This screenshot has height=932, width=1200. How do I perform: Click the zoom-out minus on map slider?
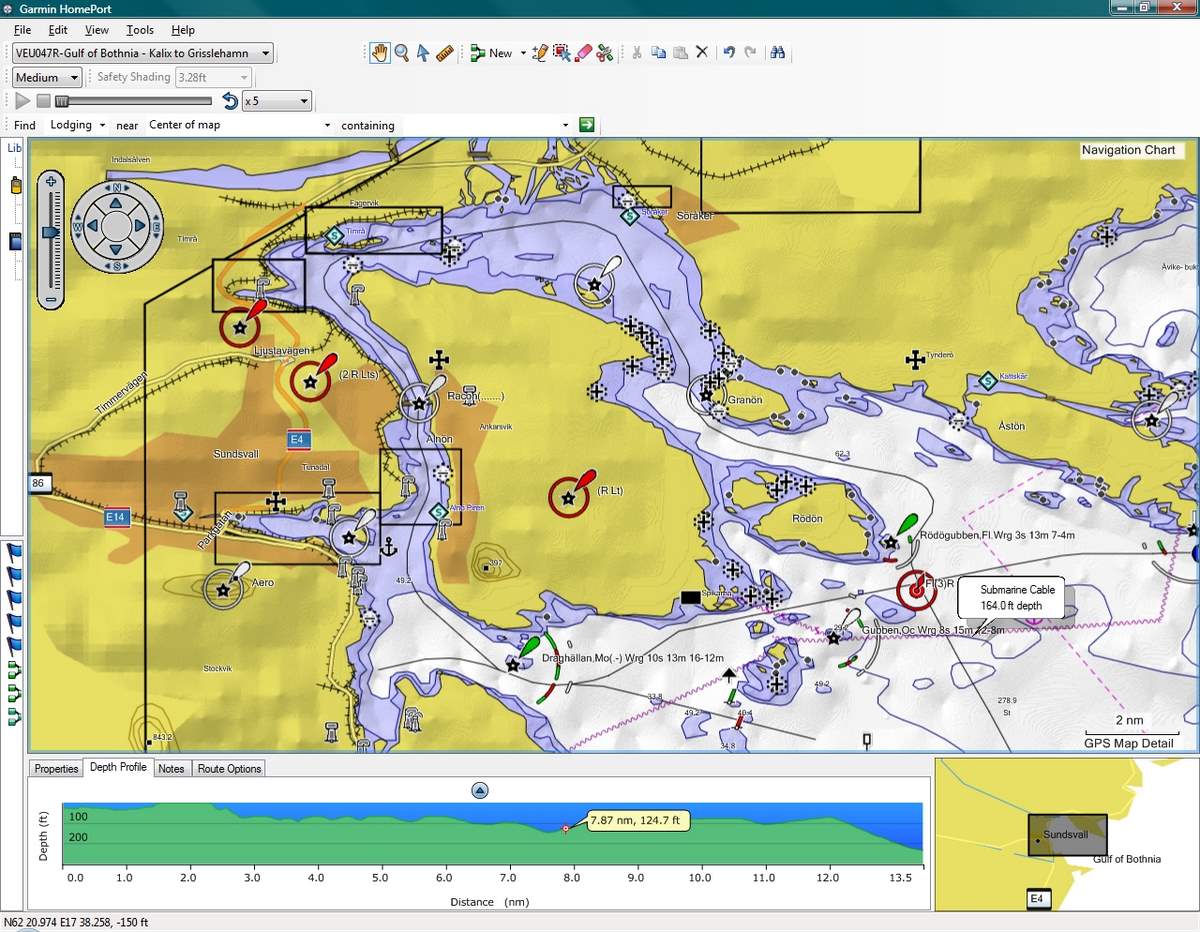[x=51, y=300]
